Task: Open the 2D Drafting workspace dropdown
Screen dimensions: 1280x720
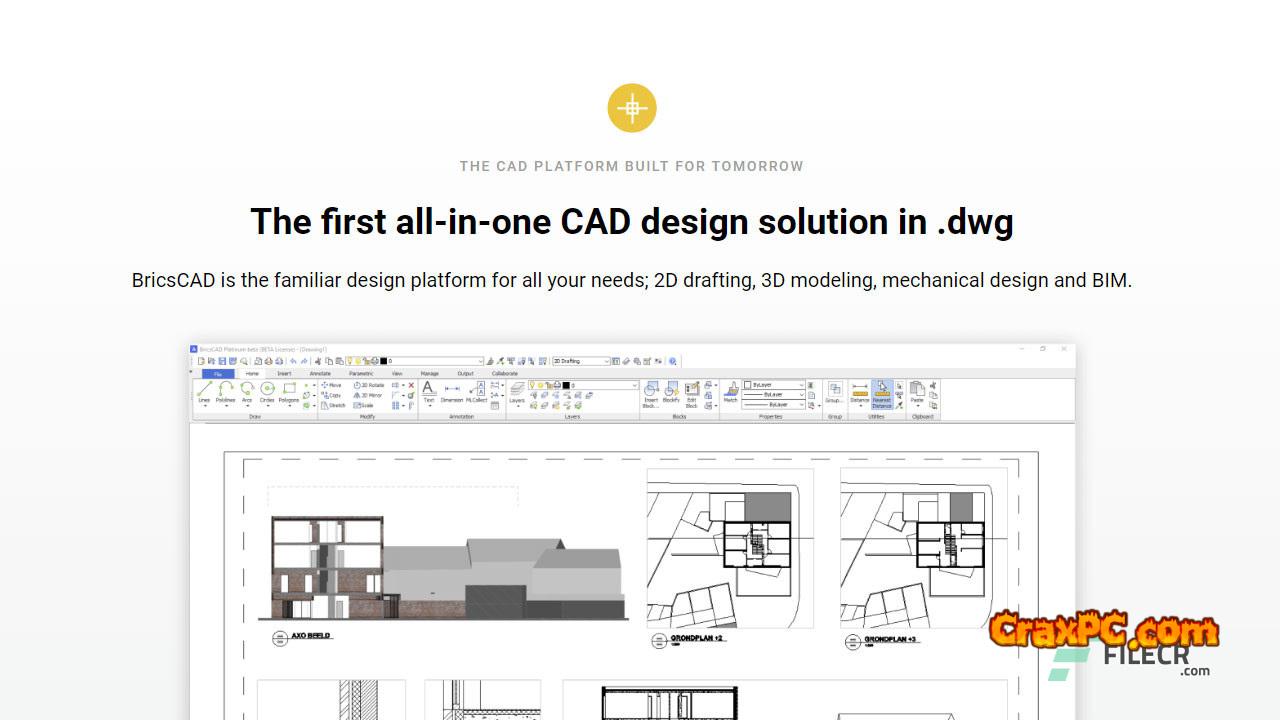Action: (581, 361)
